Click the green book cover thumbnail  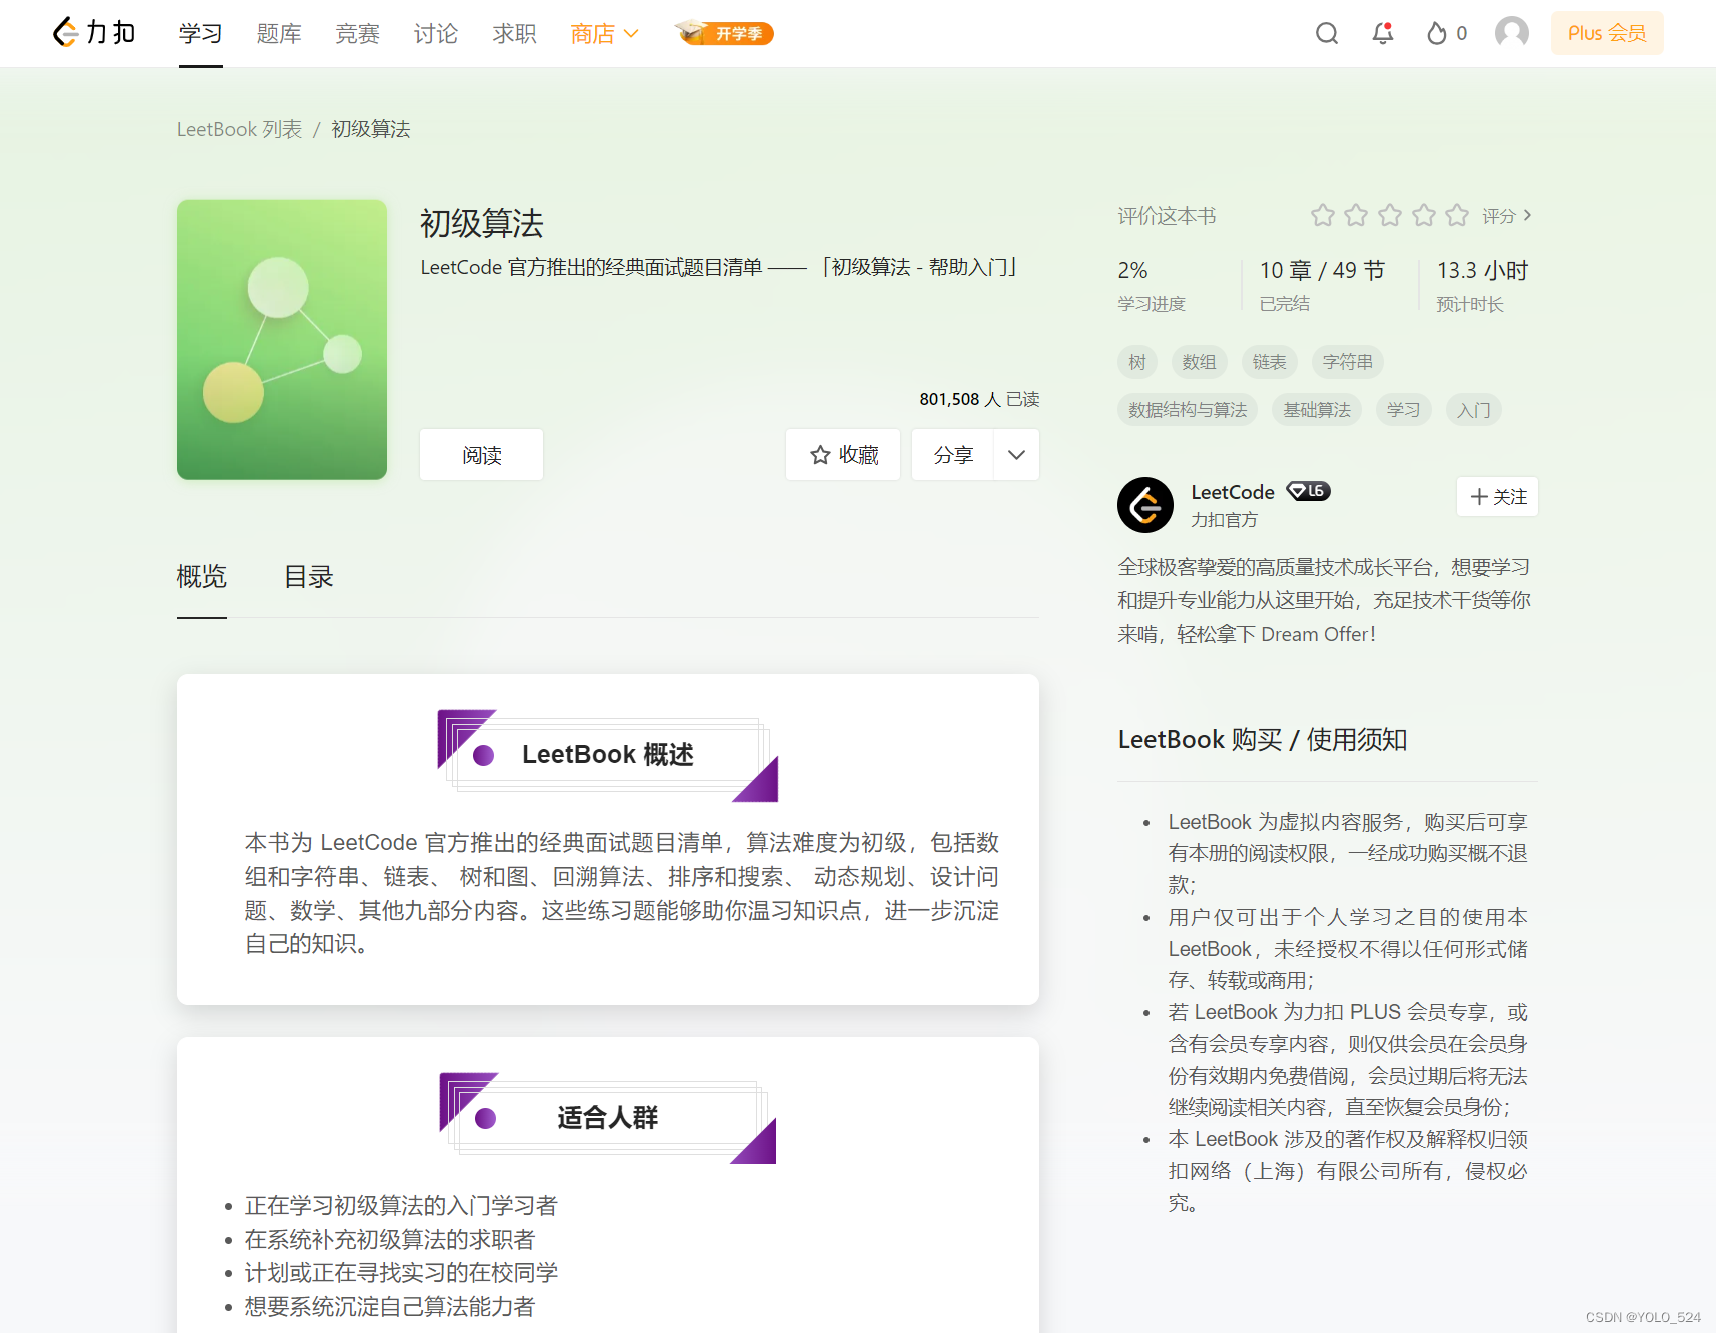coord(281,339)
